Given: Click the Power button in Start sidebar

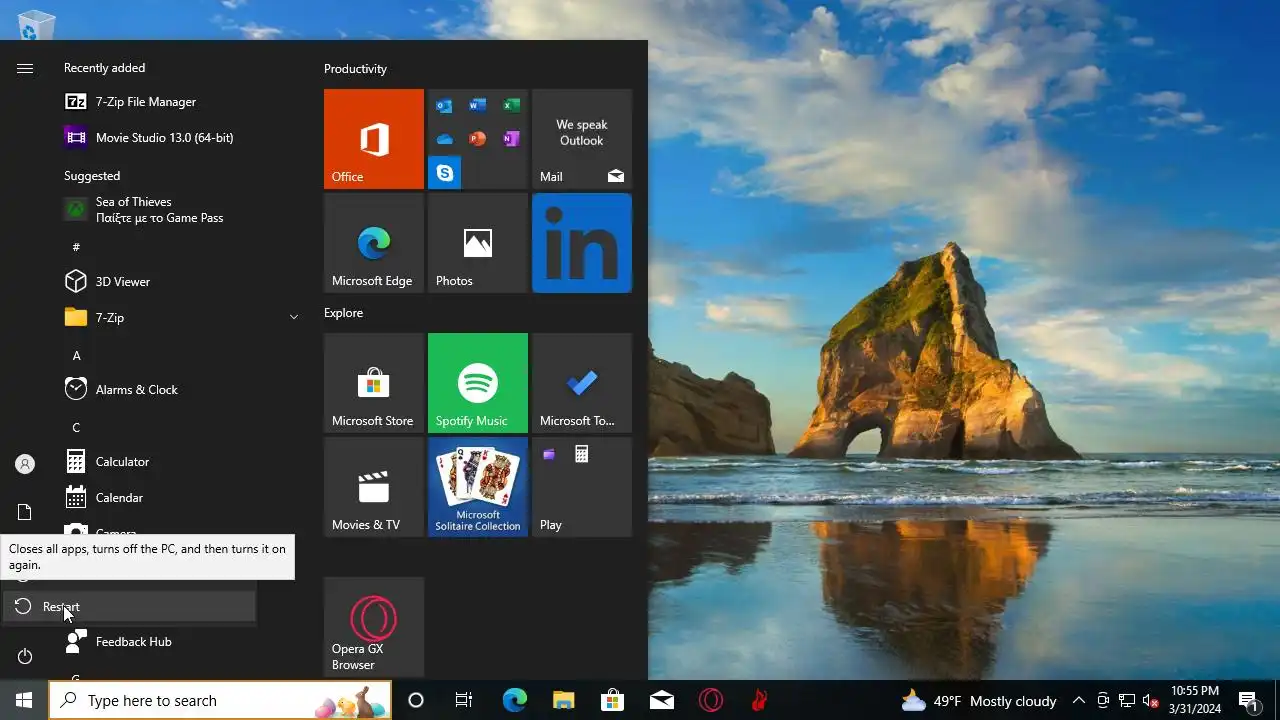Looking at the screenshot, I should pyautogui.click(x=25, y=656).
